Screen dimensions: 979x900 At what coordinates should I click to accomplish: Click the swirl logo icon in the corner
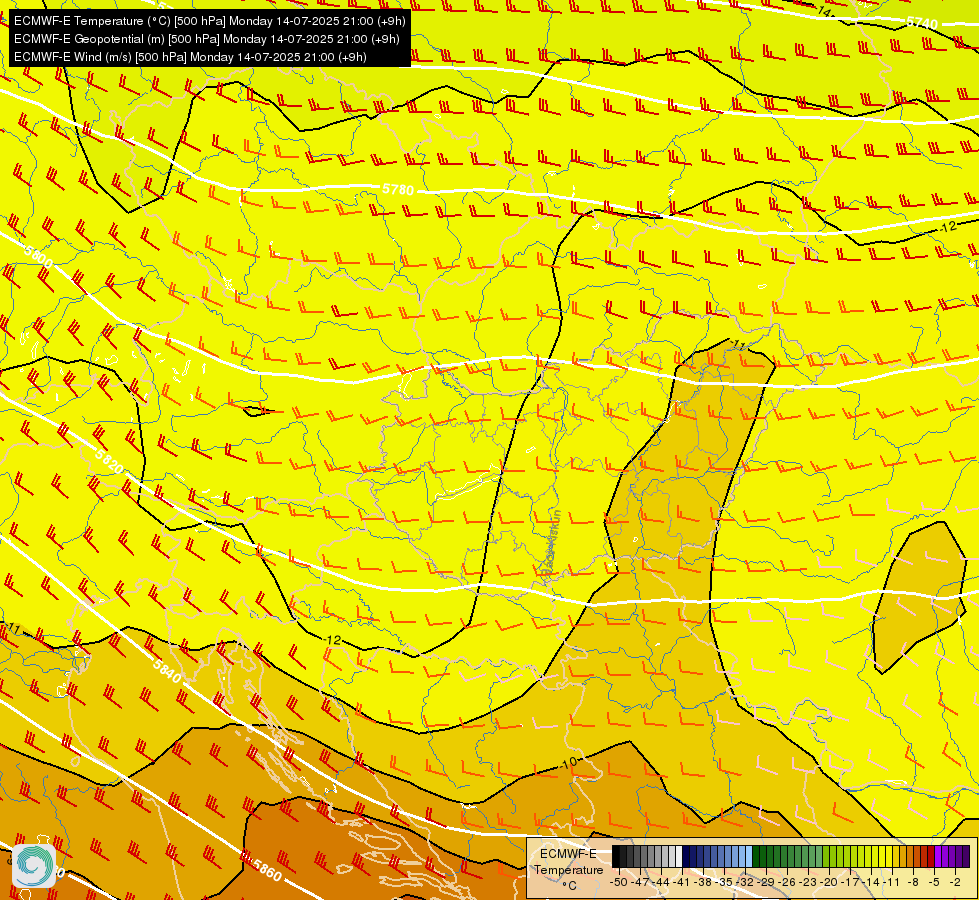click(34, 866)
